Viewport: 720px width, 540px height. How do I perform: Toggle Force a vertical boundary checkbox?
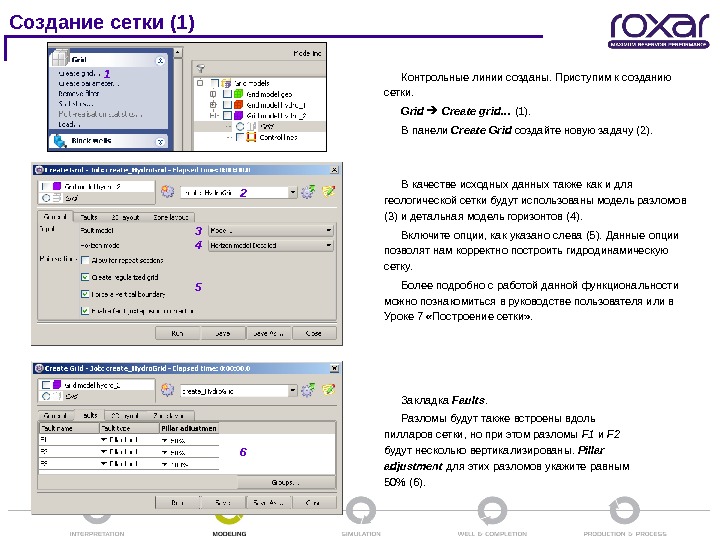tap(85, 294)
